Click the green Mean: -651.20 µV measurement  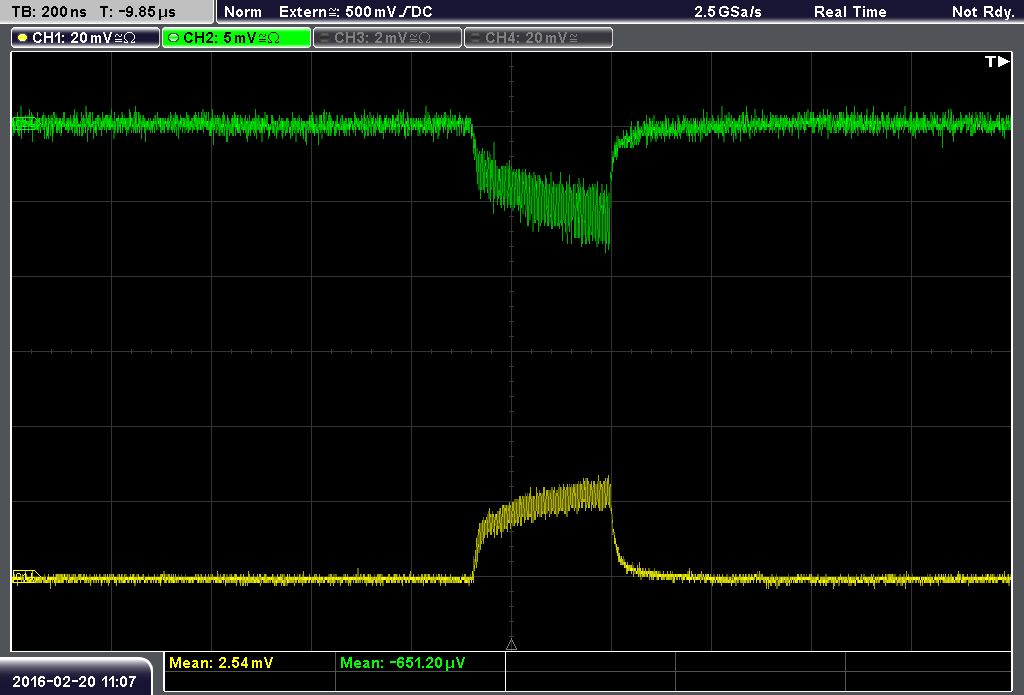click(x=402, y=663)
